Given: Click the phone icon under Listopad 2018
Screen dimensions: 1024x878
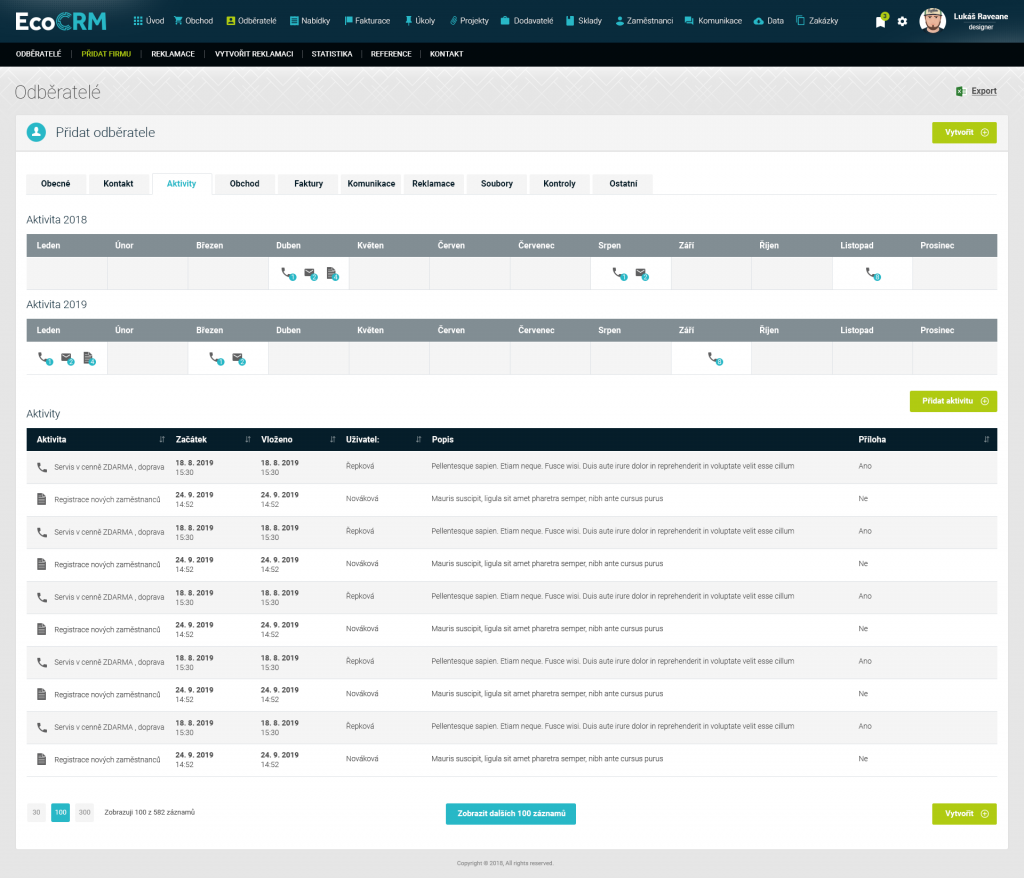Looking at the screenshot, I should click(x=872, y=273).
